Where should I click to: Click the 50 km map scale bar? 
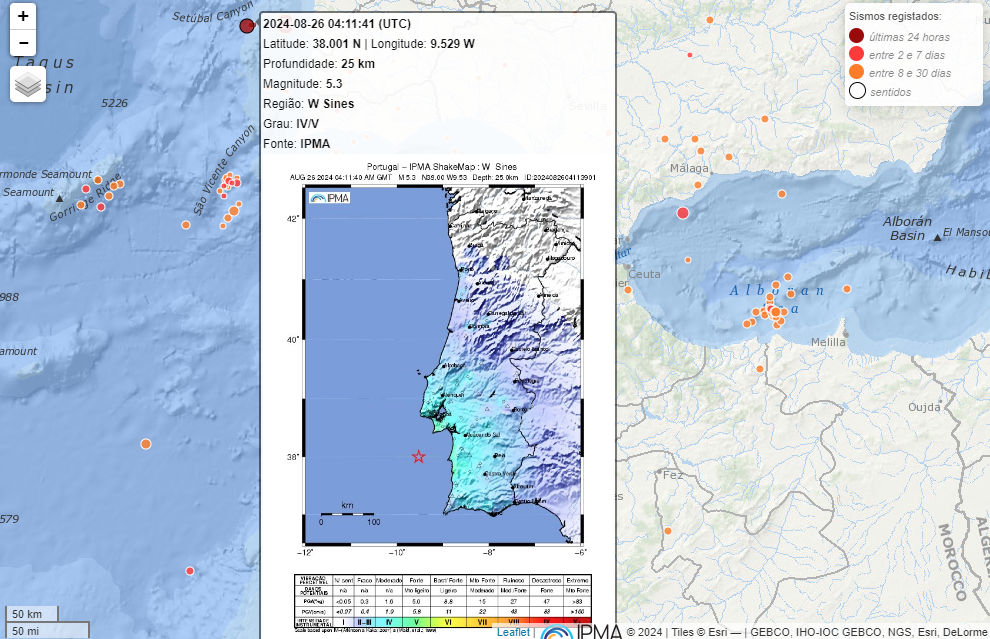click(x=32, y=614)
